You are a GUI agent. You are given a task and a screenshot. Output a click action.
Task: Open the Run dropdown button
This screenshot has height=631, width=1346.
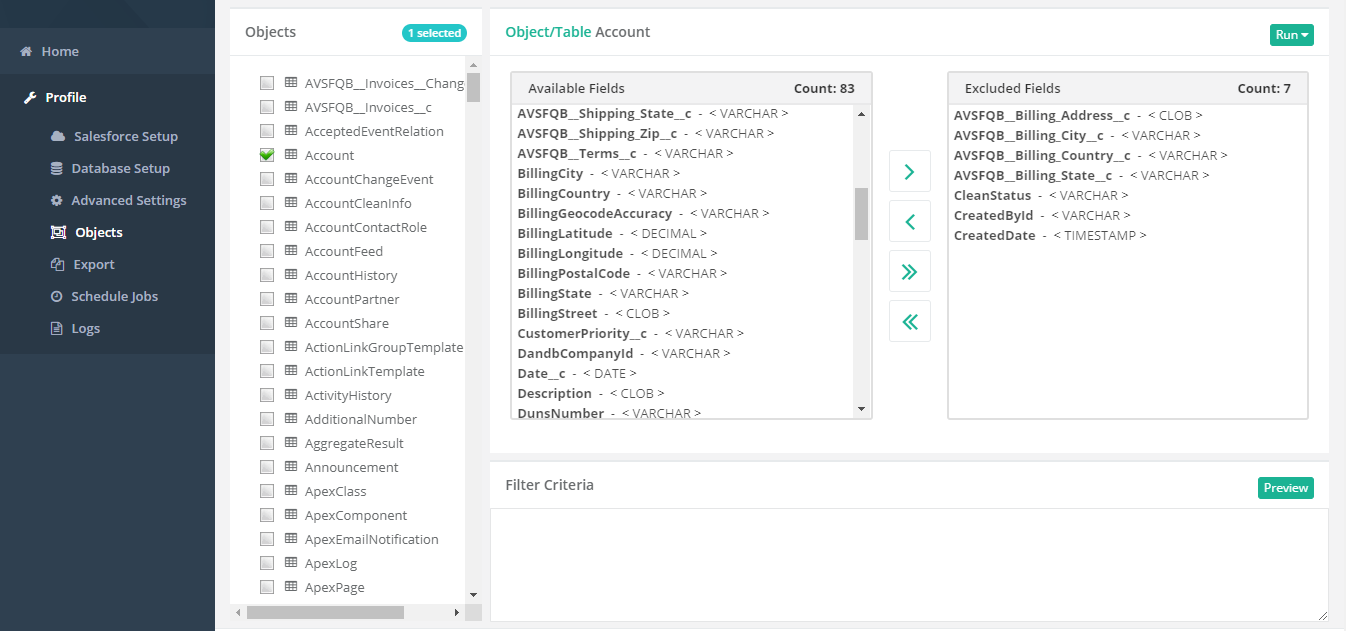click(x=1291, y=35)
